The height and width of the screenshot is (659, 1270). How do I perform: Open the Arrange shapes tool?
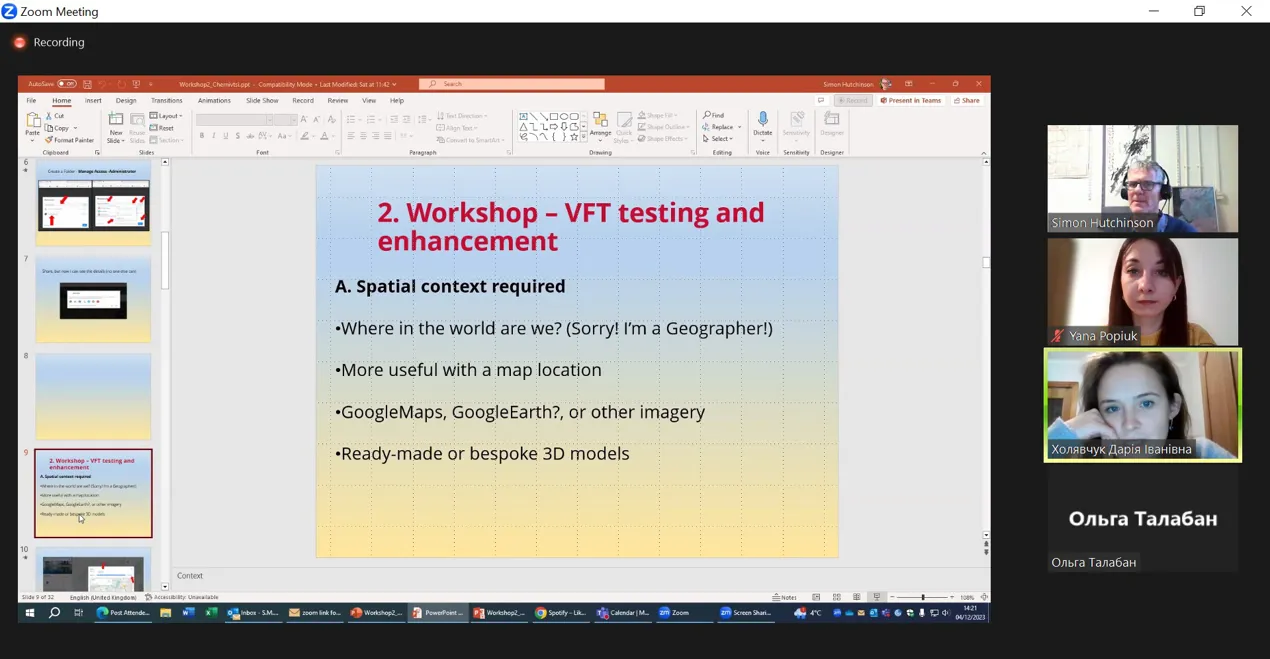[600, 125]
